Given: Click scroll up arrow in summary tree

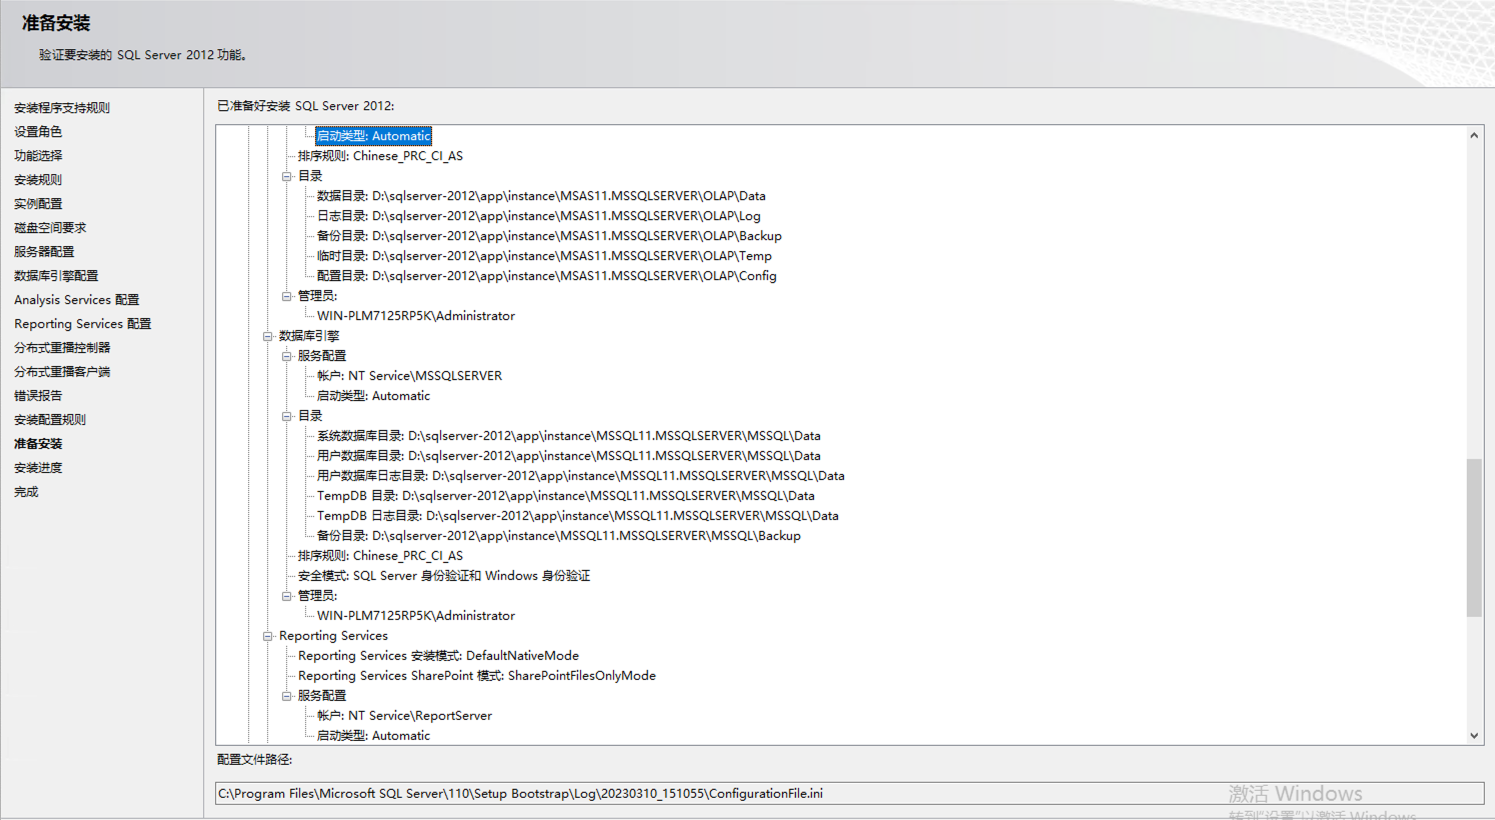Looking at the screenshot, I should [x=1474, y=135].
